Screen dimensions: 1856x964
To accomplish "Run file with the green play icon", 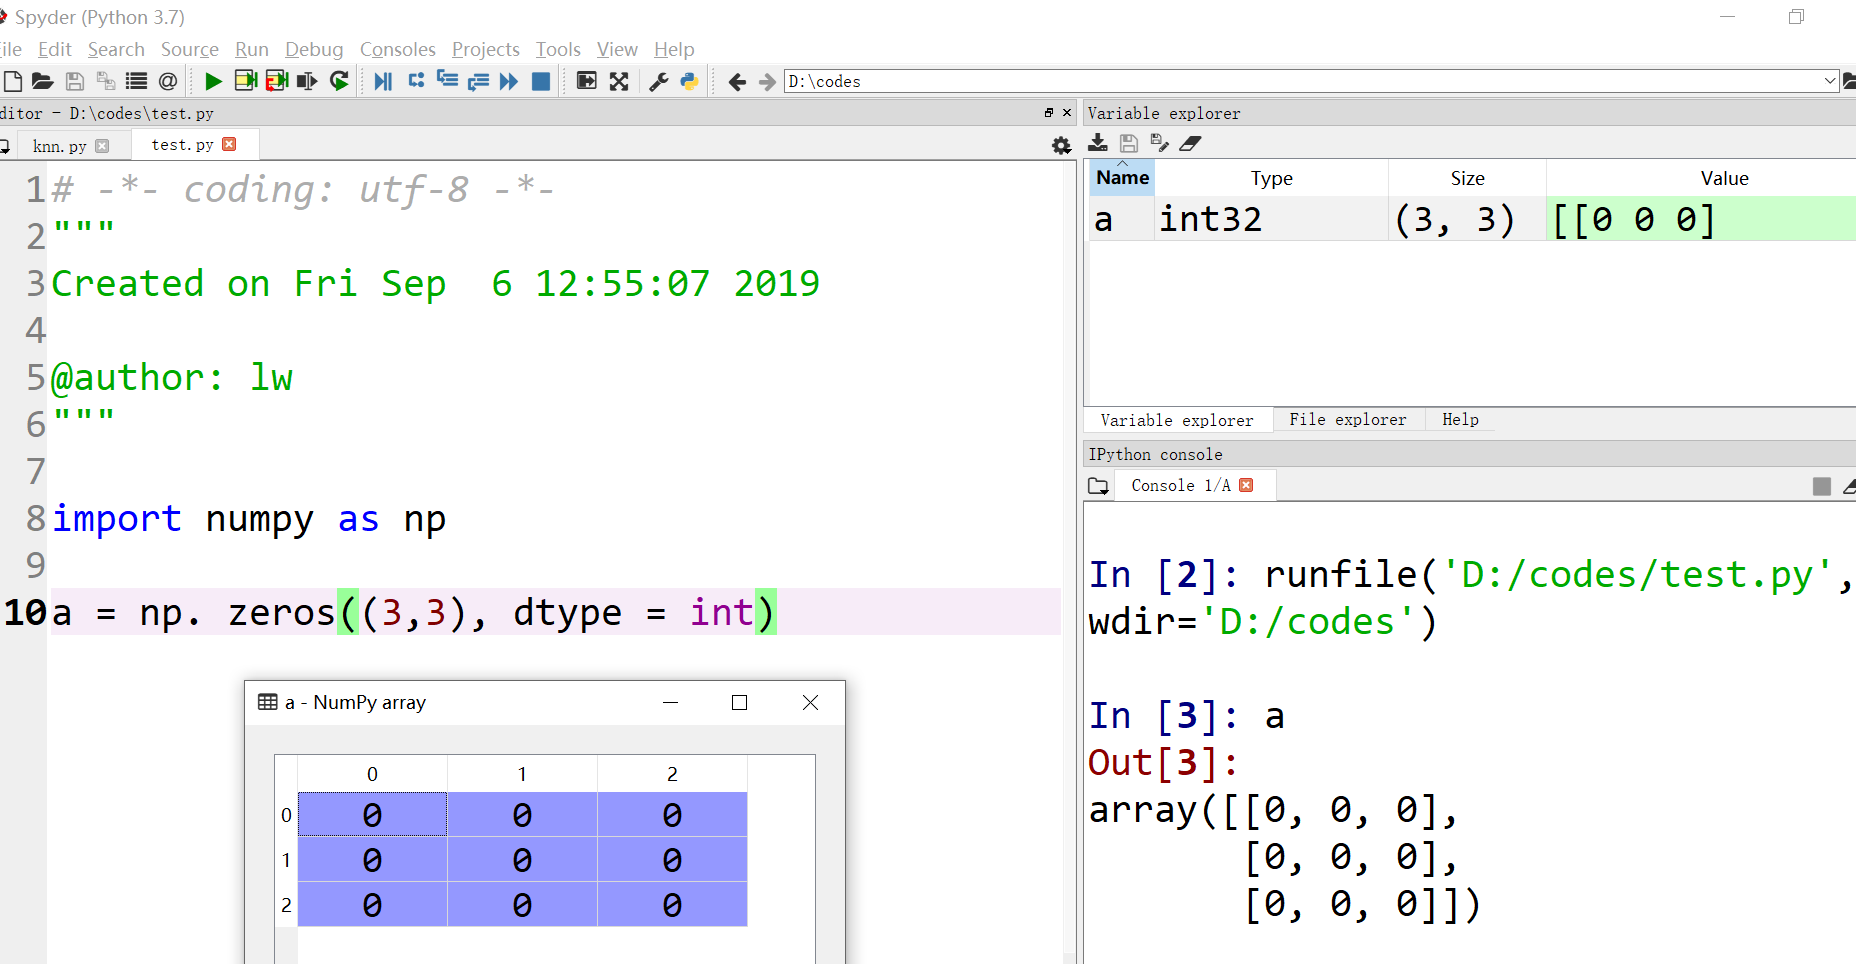I will click(x=213, y=81).
